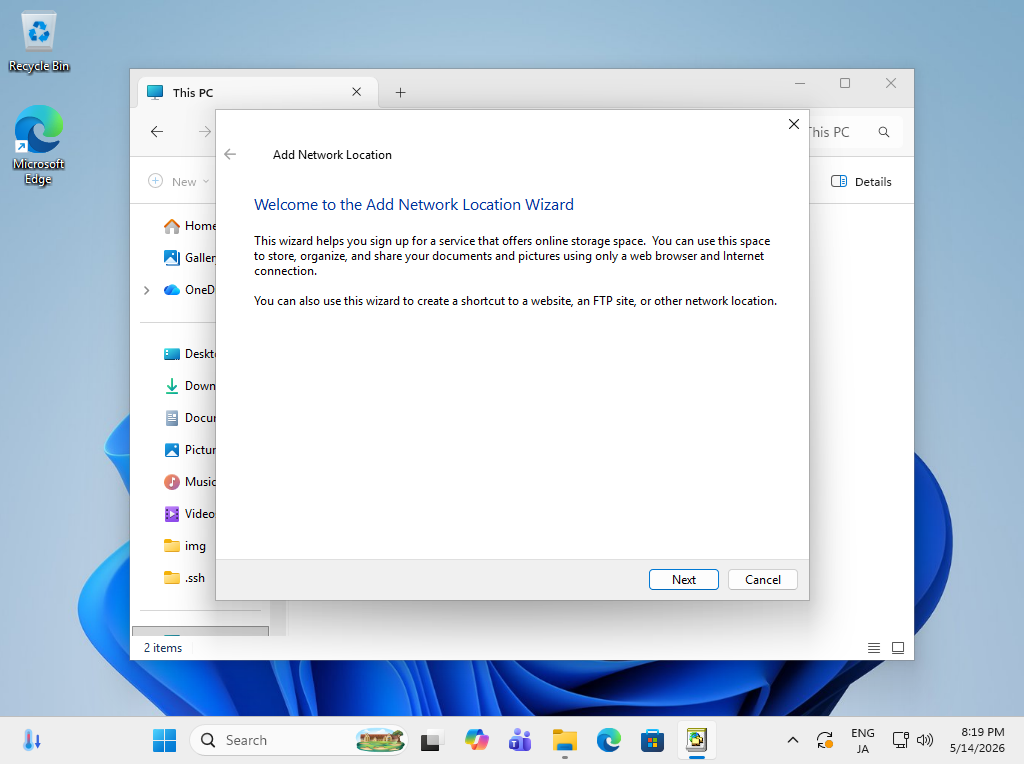Open the Downloads folder in sidebar
Viewport: 1024px width, 764px height.
(189, 386)
